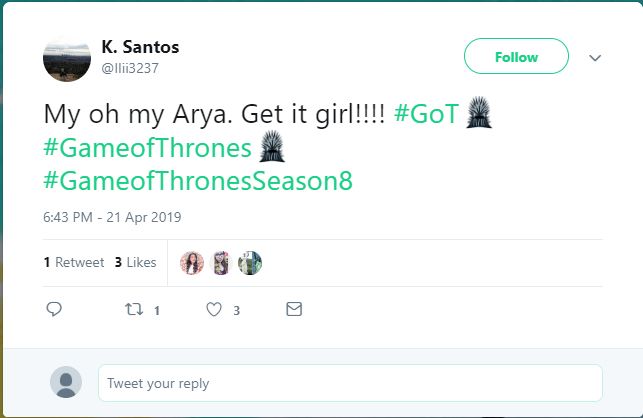643x418 pixels.
Task: Click the third liker's avatar
Action: [x=250, y=262]
